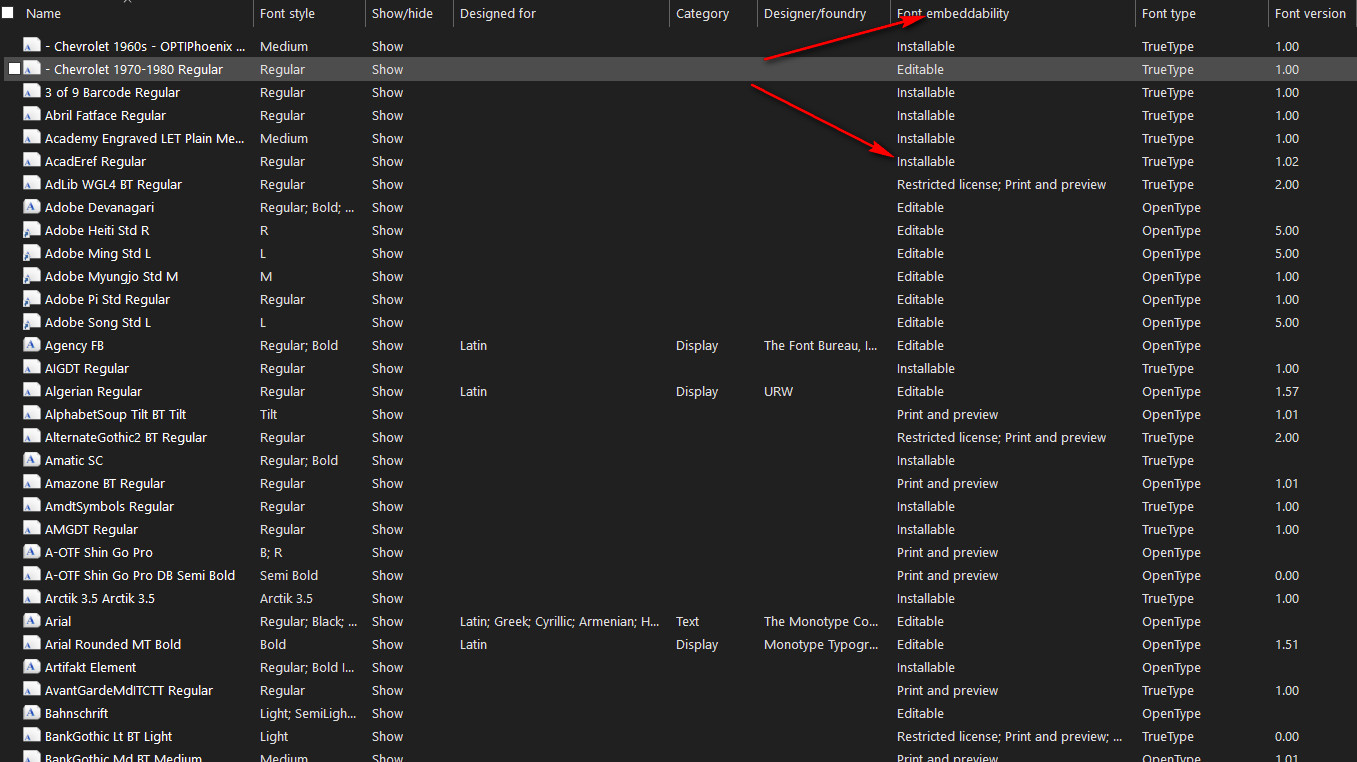This screenshot has width=1357, height=762.
Task: Click 'Installable' in the AcadEref Regular row
Action: coord(925,161)
